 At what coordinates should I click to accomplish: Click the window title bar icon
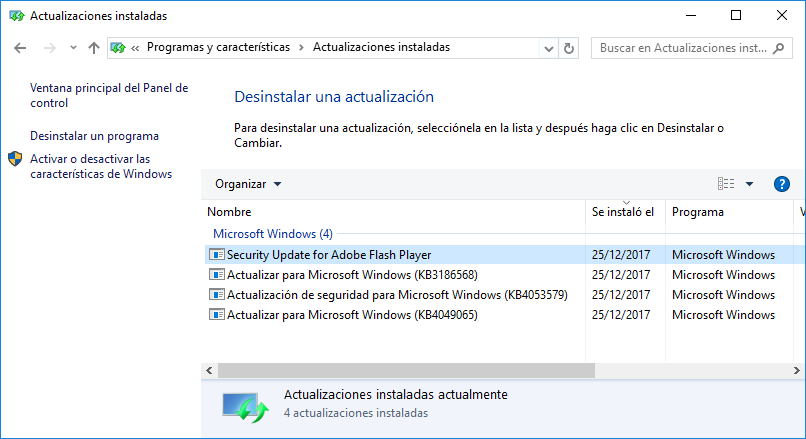[16, 16]
